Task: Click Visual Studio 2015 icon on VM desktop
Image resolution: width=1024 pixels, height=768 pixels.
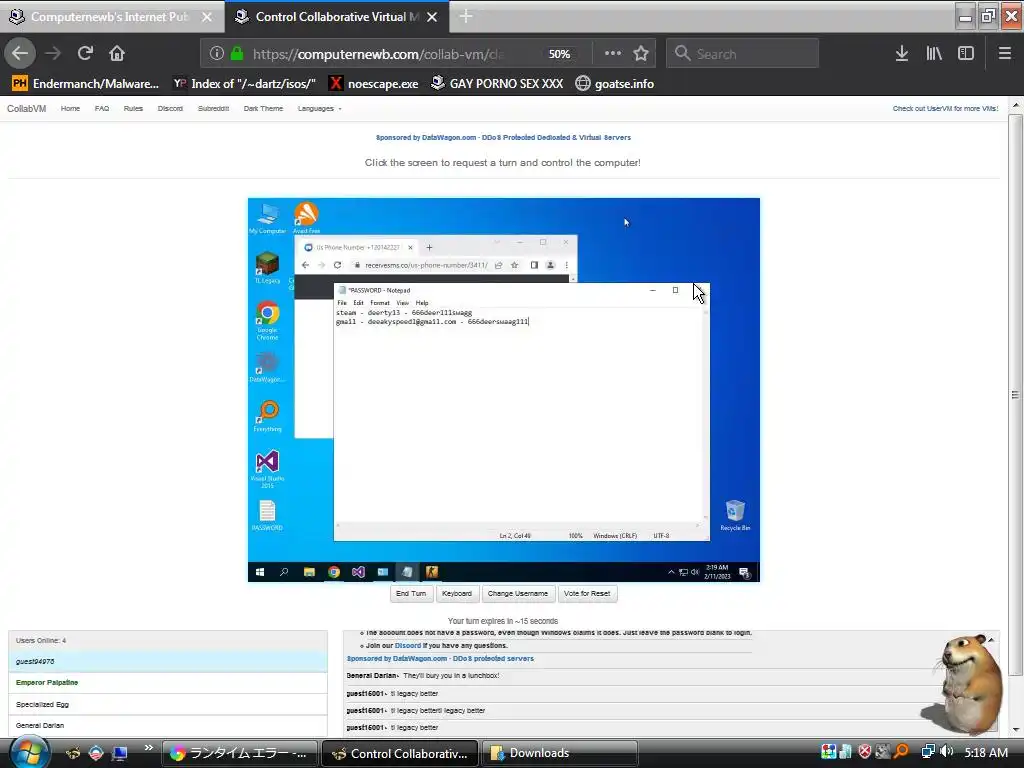Action: [x=267, y=468]
